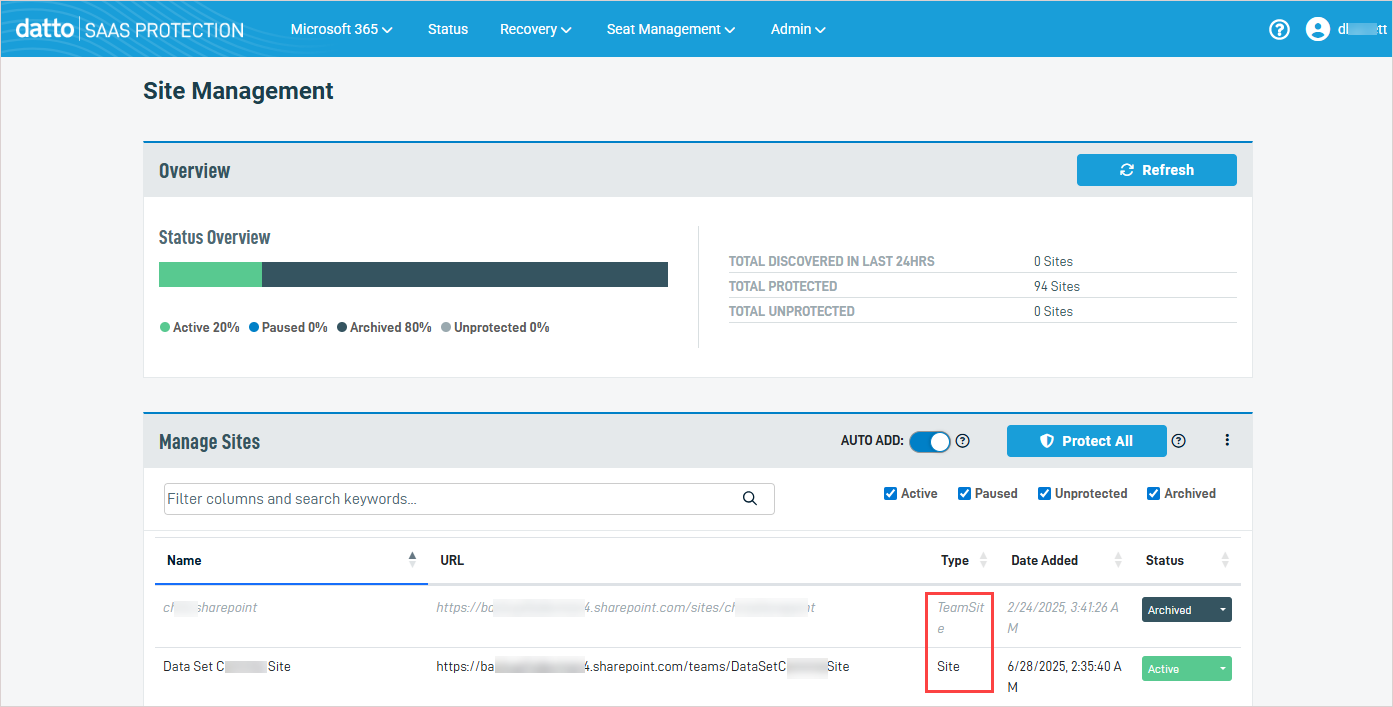Expand the Microsoft 365 dropdown menu
The image size is (1393, 707).
click(x=341, y=29)
